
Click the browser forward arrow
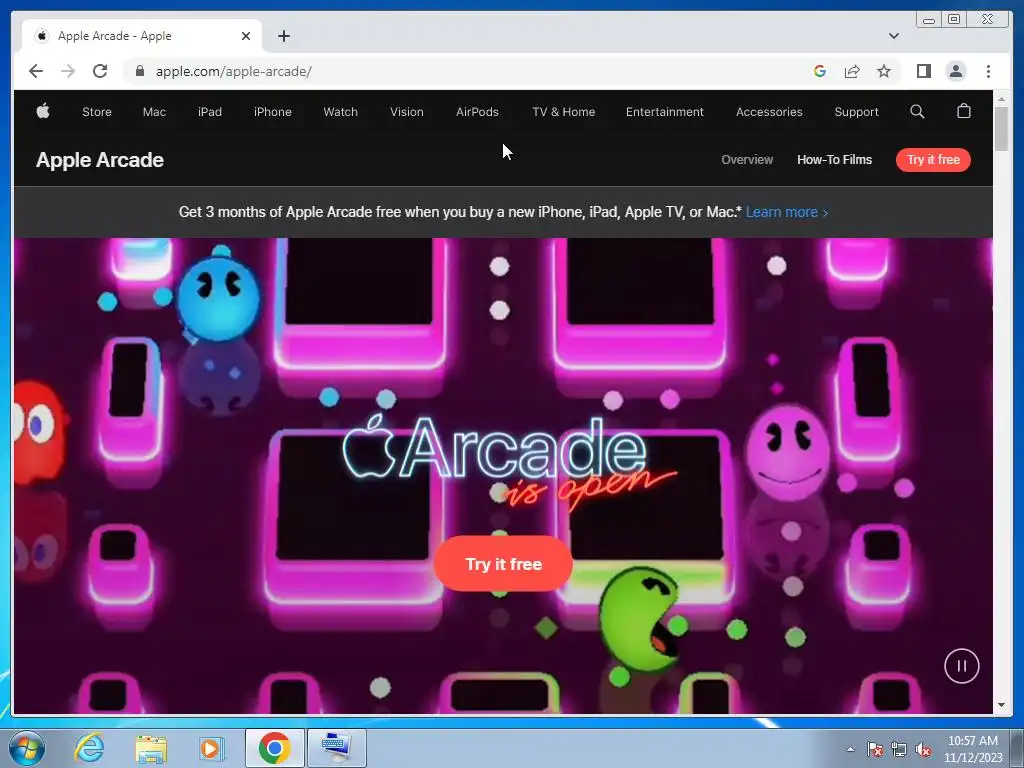click(68, 71)
